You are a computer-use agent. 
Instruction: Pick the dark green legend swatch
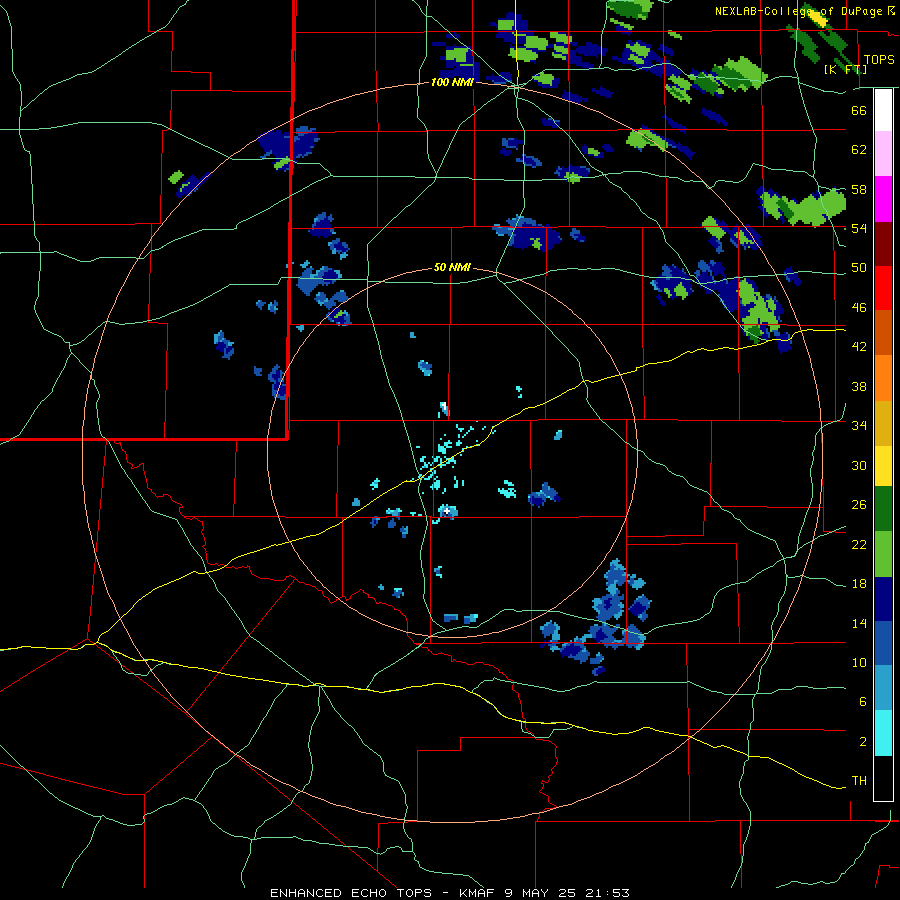(883, 509)
